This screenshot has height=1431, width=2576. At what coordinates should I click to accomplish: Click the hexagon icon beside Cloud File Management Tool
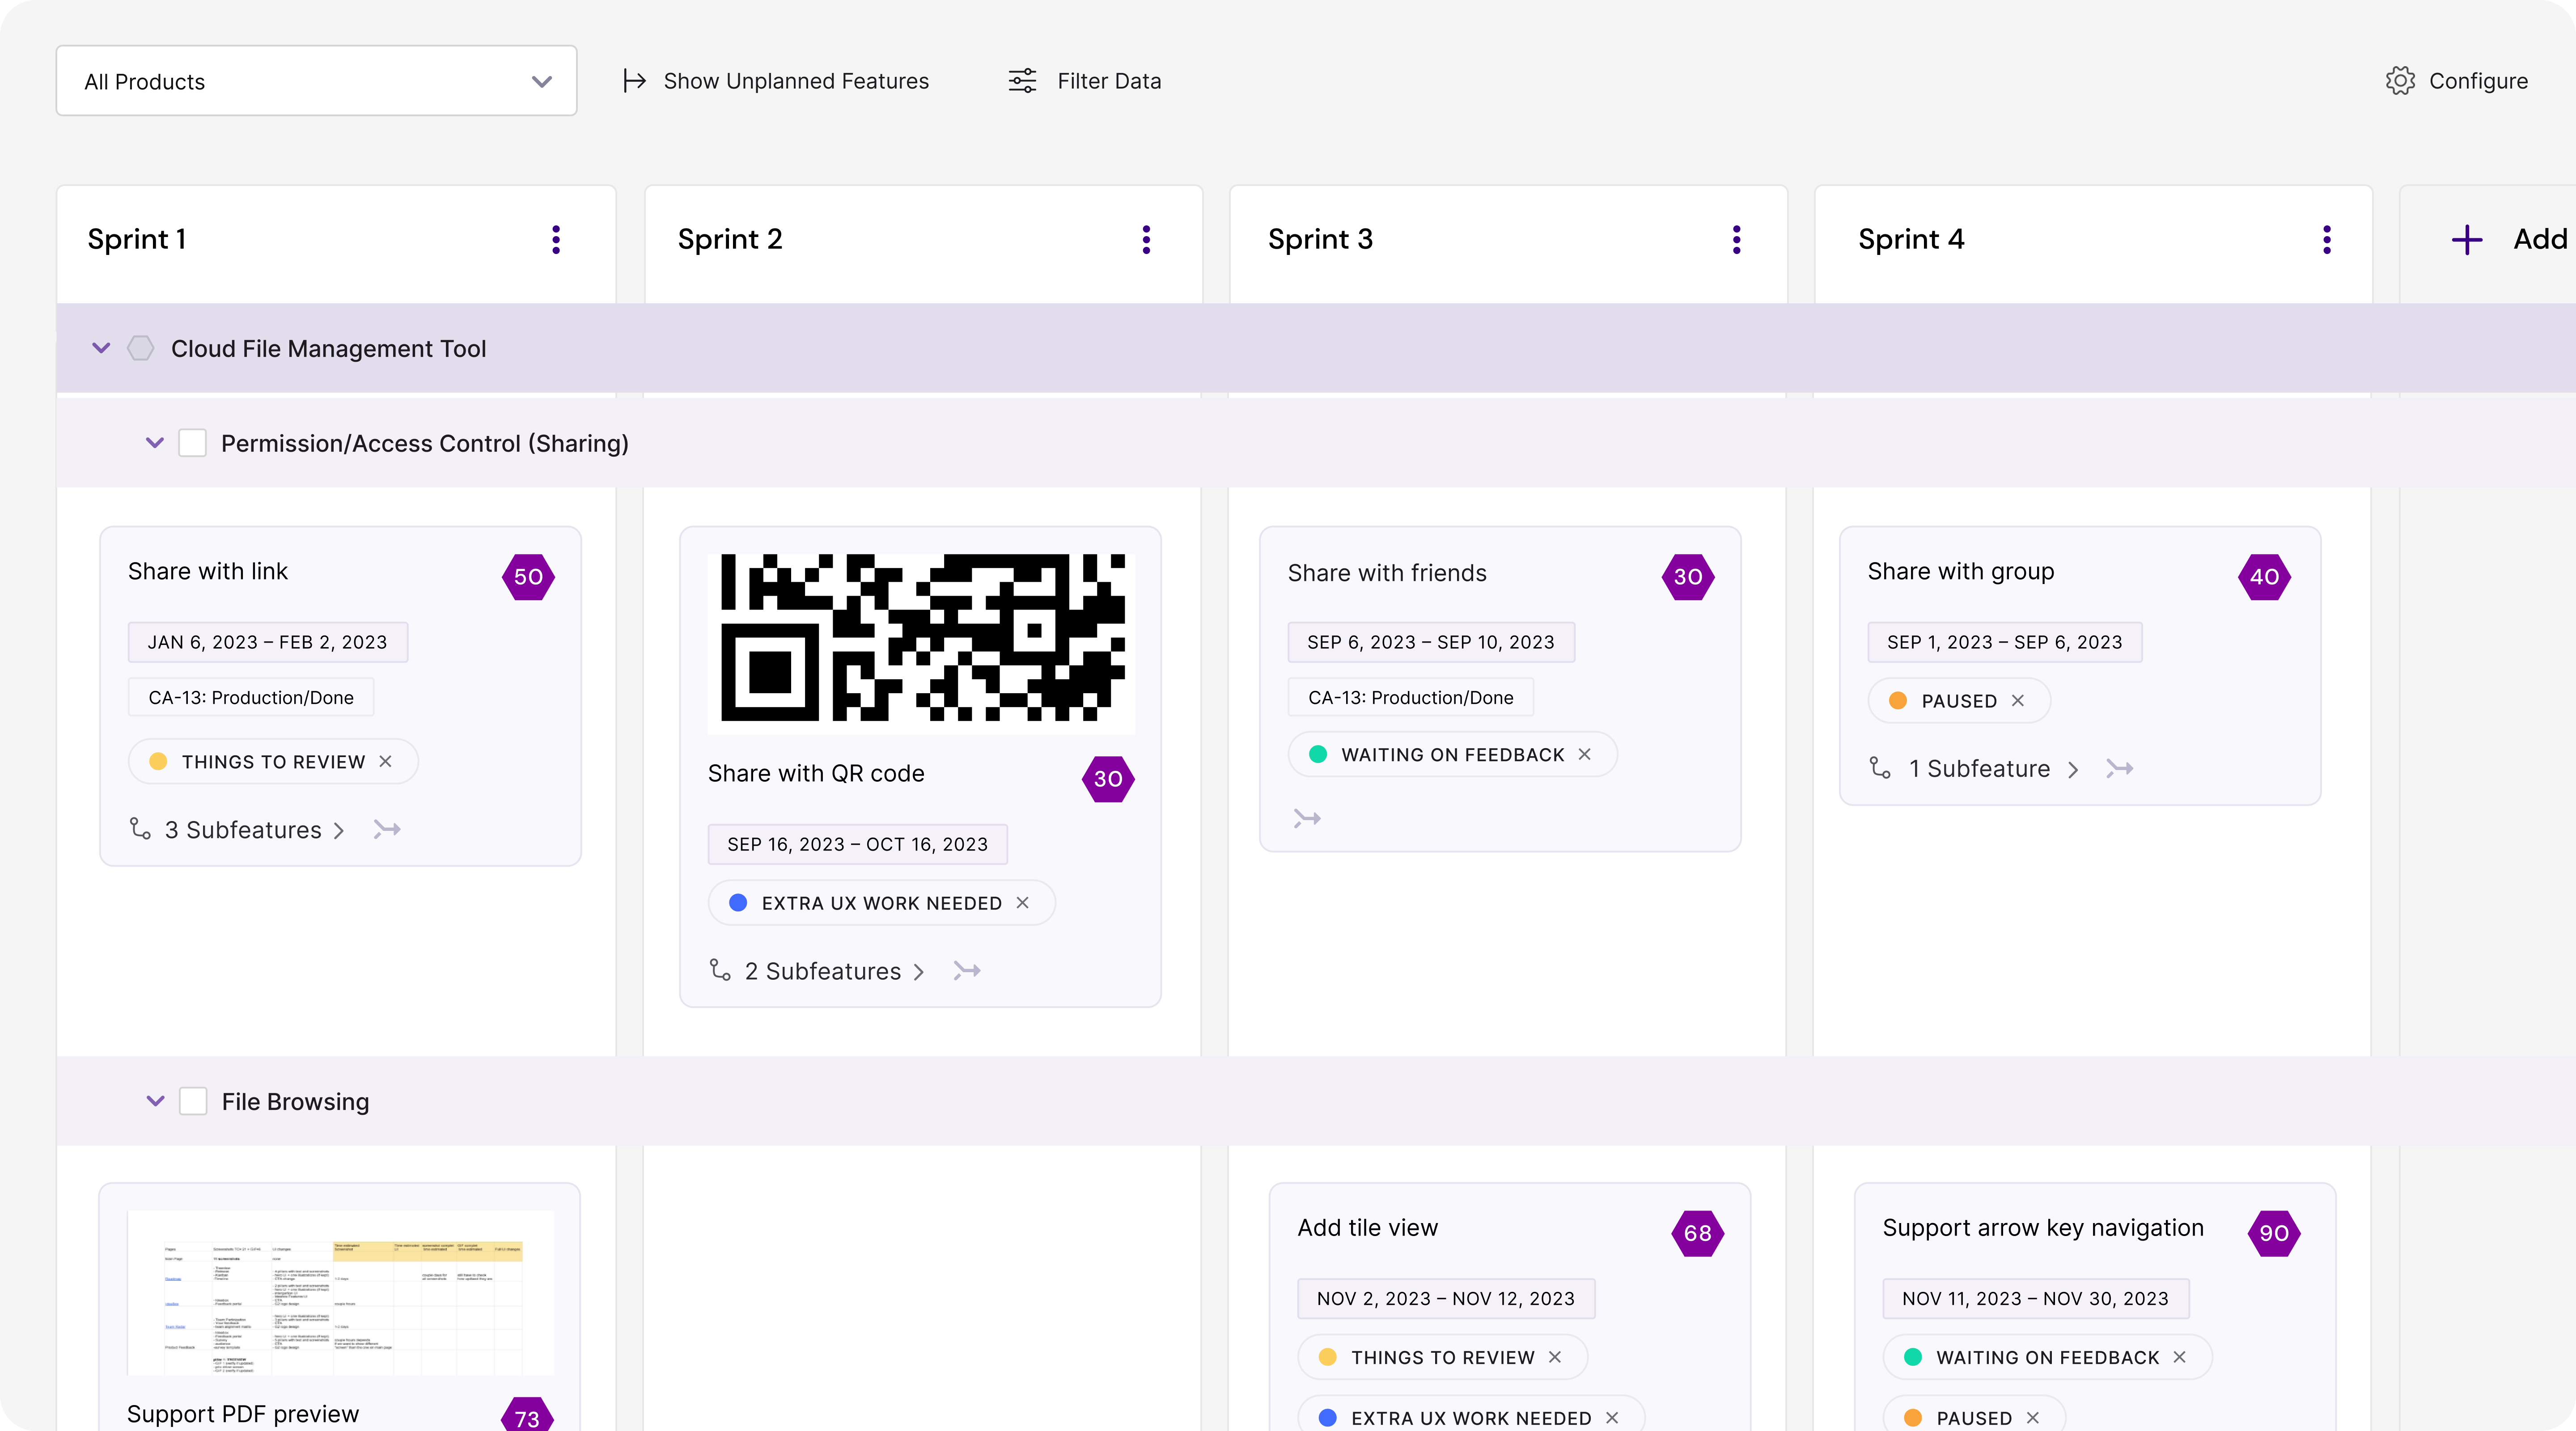click(140, 348)
